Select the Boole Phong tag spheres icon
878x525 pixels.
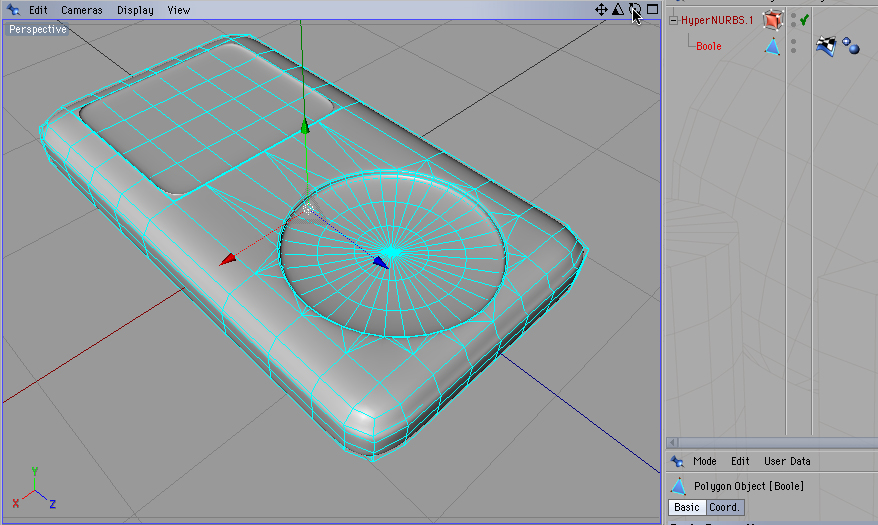(851, 46)
